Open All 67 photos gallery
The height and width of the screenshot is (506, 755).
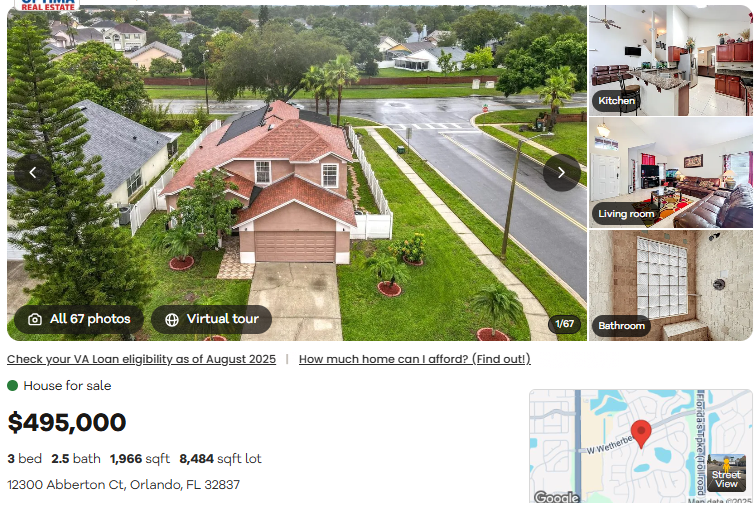79,319
